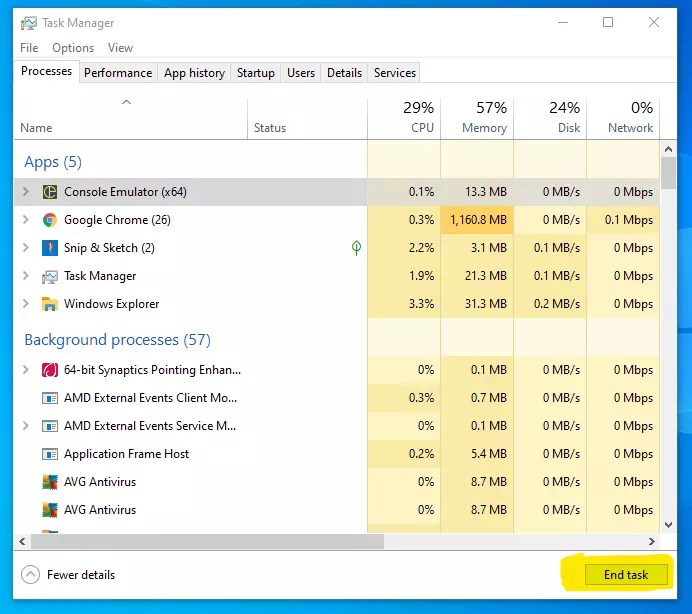Click Snip & Sketch's 2.2% CPU value
The height and width of the screenshot is (614, 692).
click(421, 248)
